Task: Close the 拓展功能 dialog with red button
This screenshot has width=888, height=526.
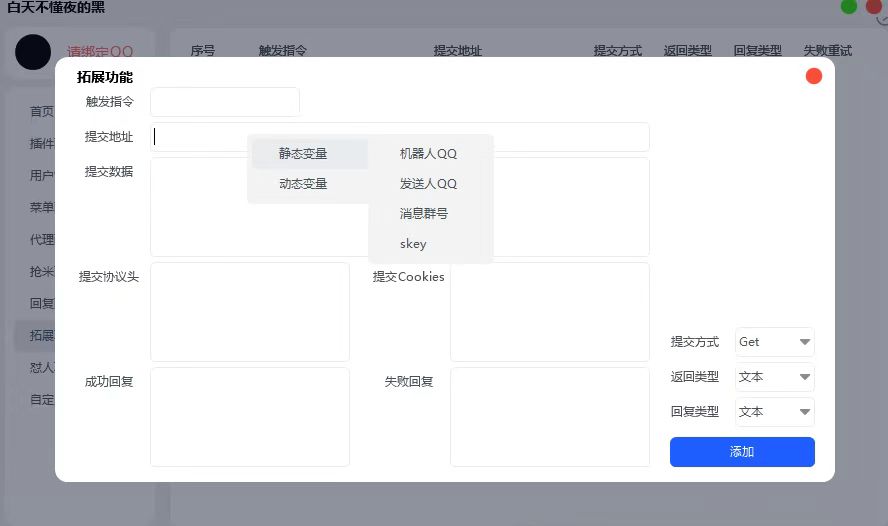Action: pos(814,76)
